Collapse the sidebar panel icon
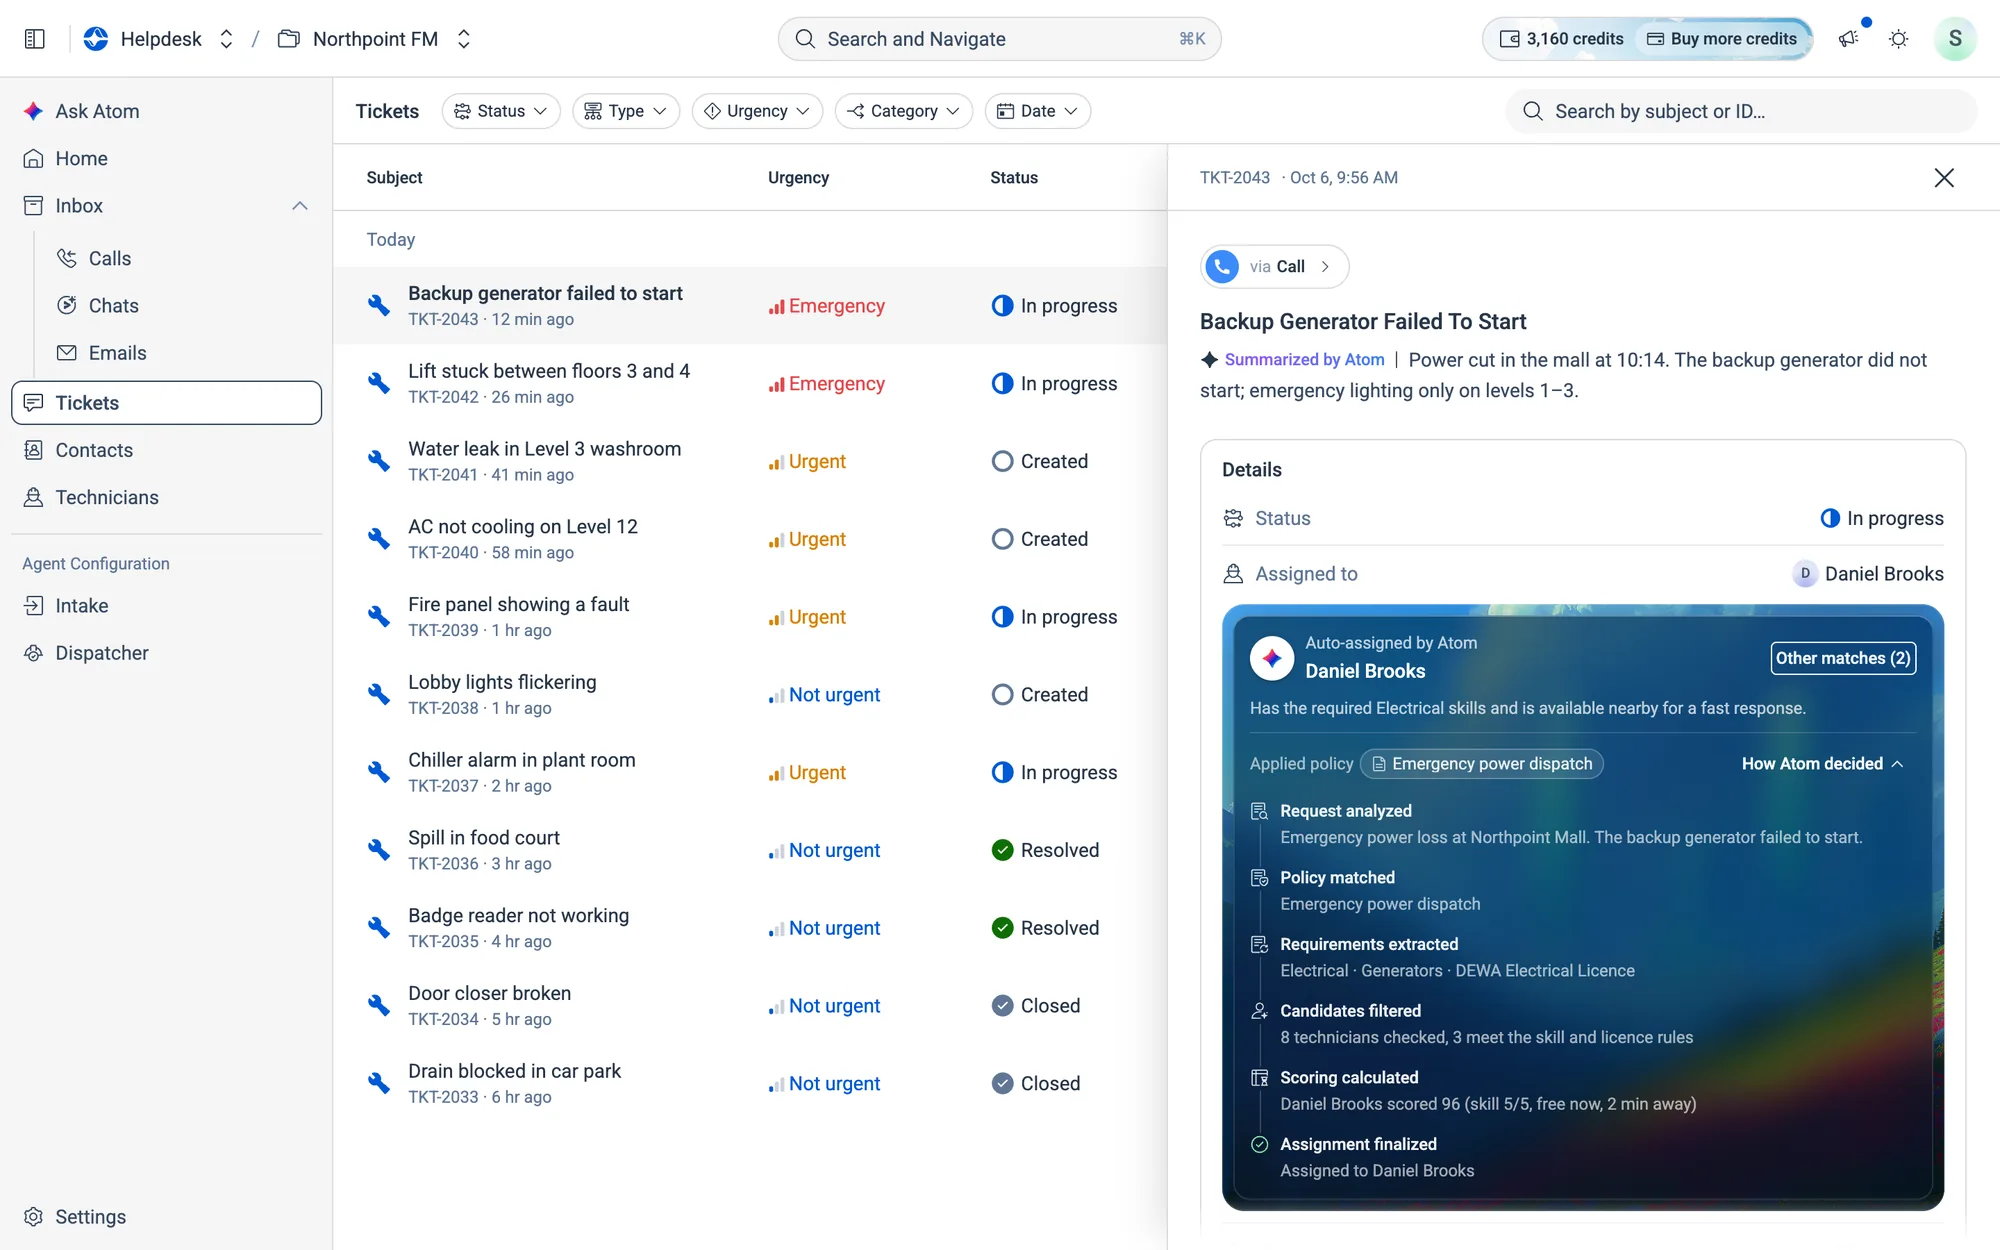The height and width of the screenshot is (1250, 2000). [x=35, y=39]
